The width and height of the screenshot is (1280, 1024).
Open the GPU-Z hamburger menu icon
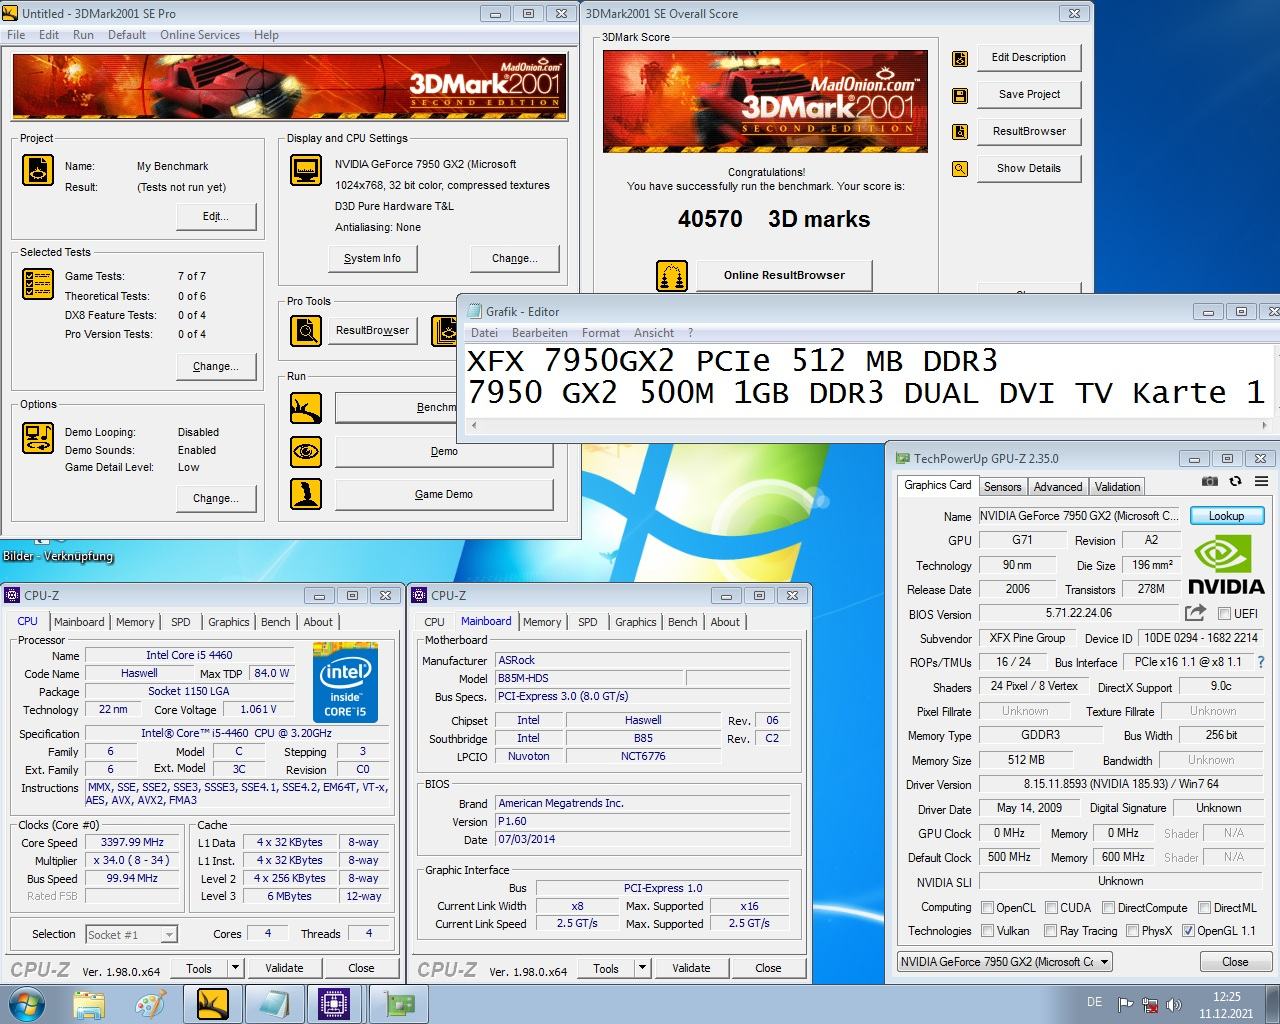tap(1261, 482)
